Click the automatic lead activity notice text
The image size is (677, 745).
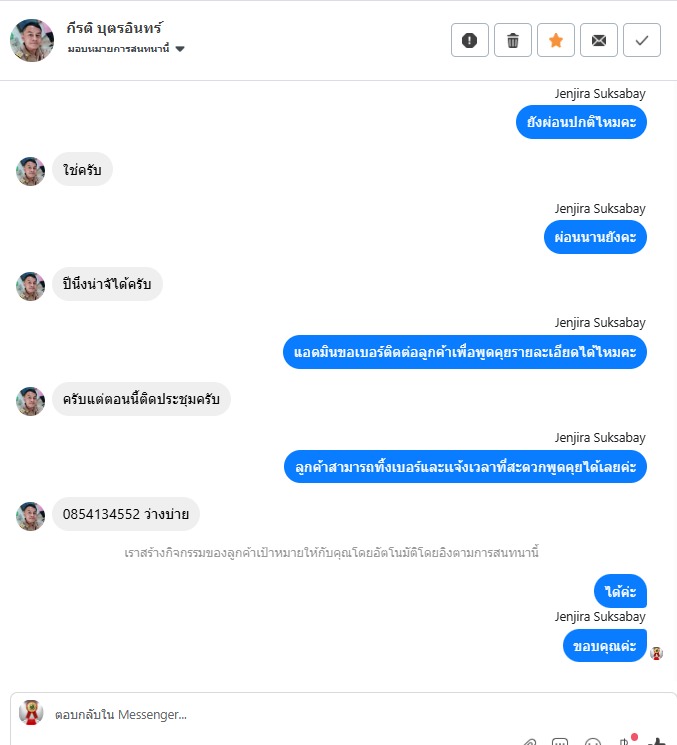click(332, 553)
